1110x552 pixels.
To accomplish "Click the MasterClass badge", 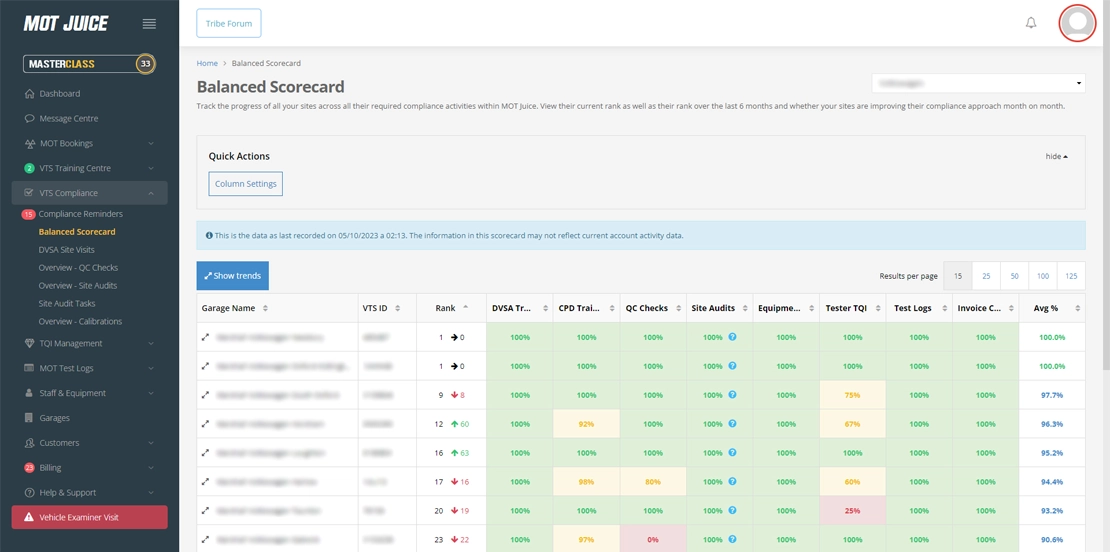I will 89,64.
